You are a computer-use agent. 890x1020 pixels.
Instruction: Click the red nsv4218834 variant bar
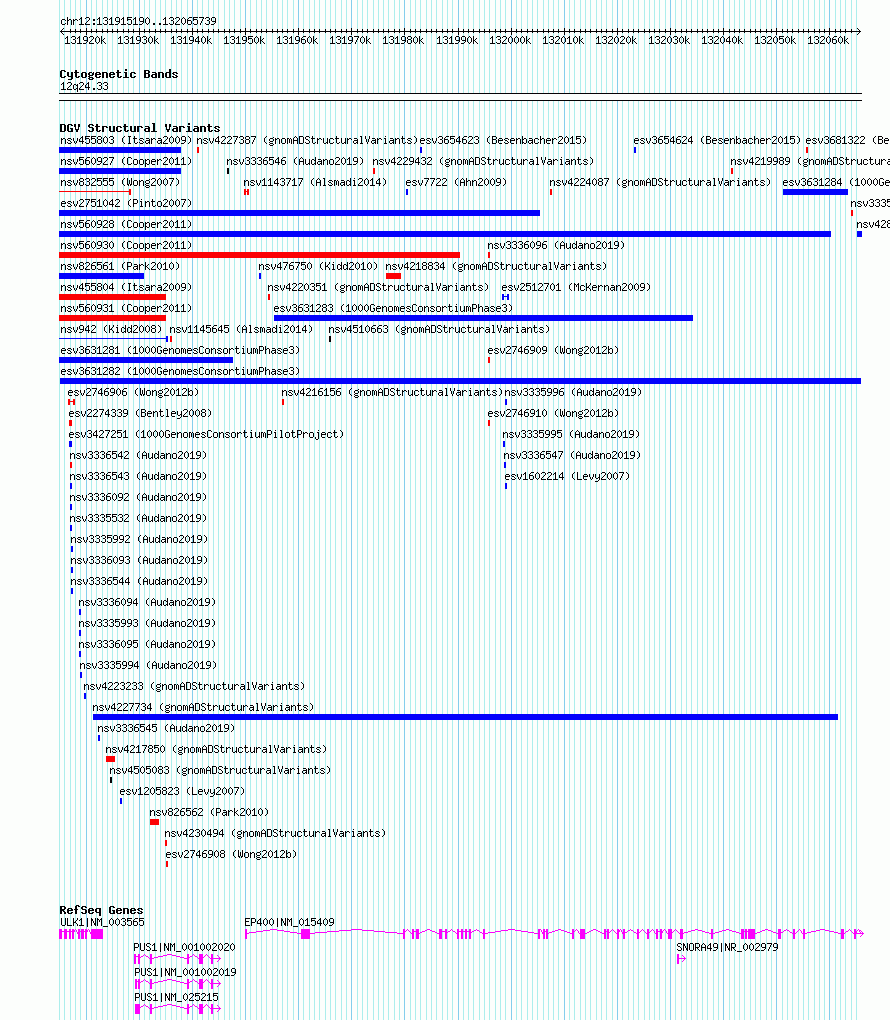tap(394, 276)
